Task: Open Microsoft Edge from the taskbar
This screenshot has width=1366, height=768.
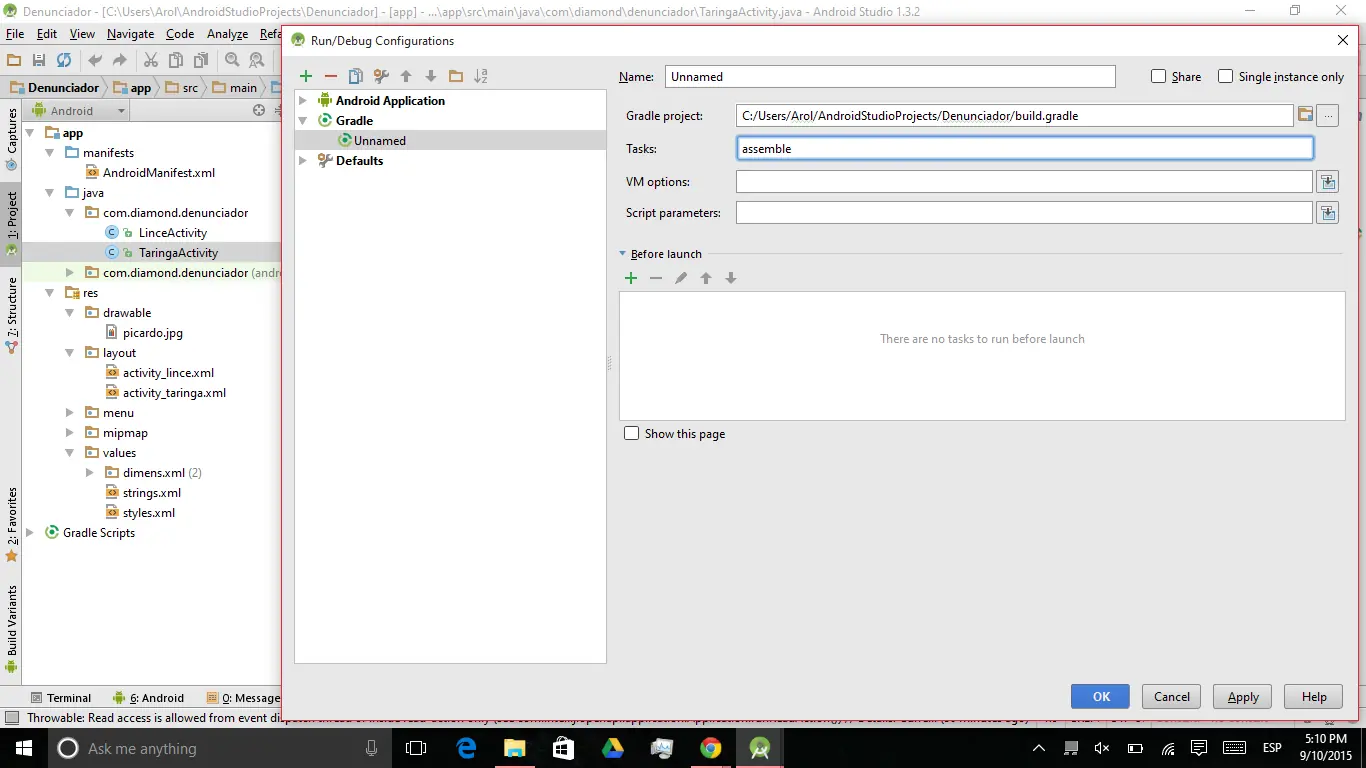Action: (466, 748)
